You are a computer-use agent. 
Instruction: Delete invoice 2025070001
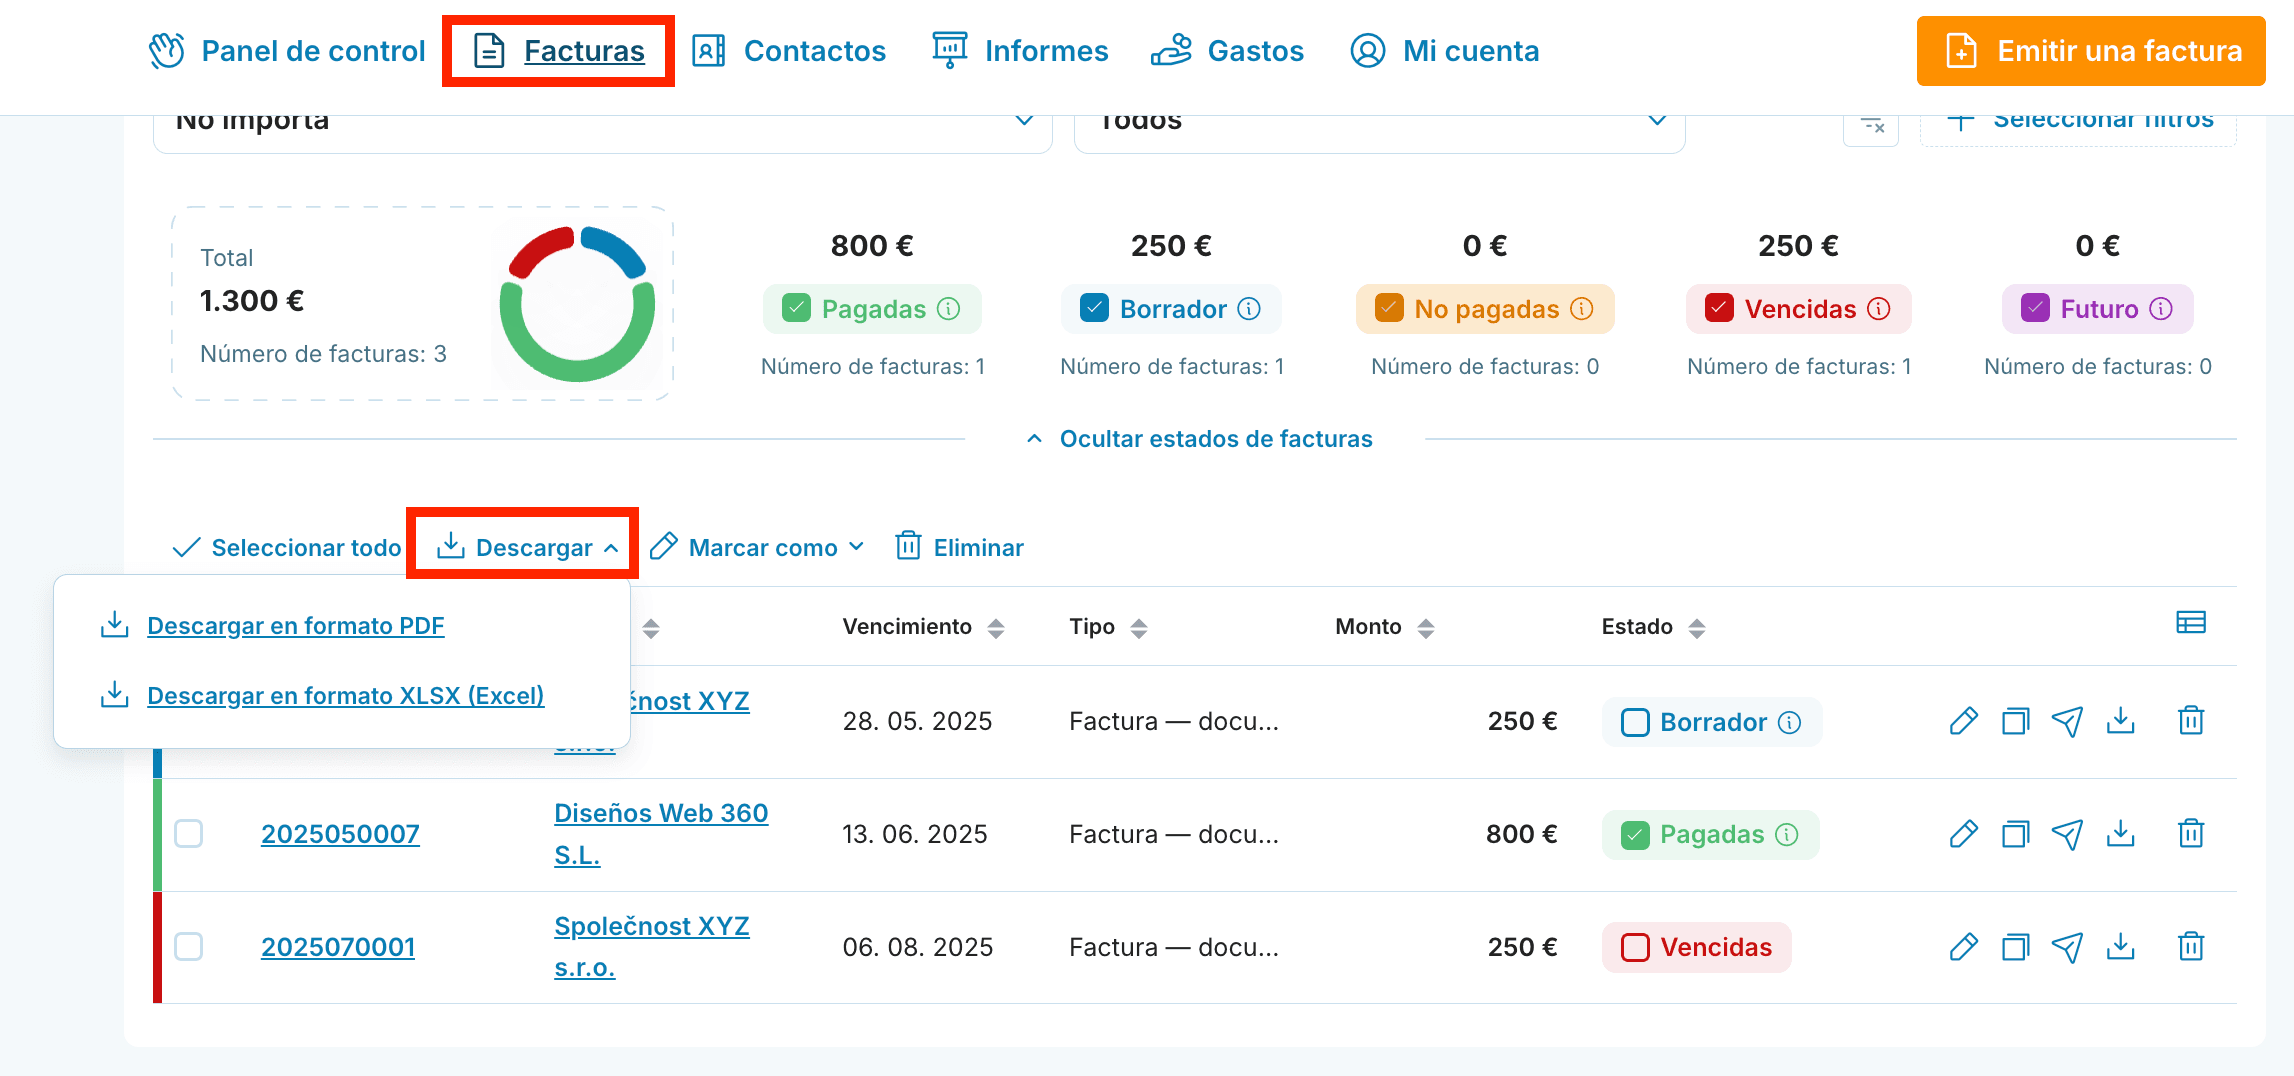click(x=2191, y=947)
